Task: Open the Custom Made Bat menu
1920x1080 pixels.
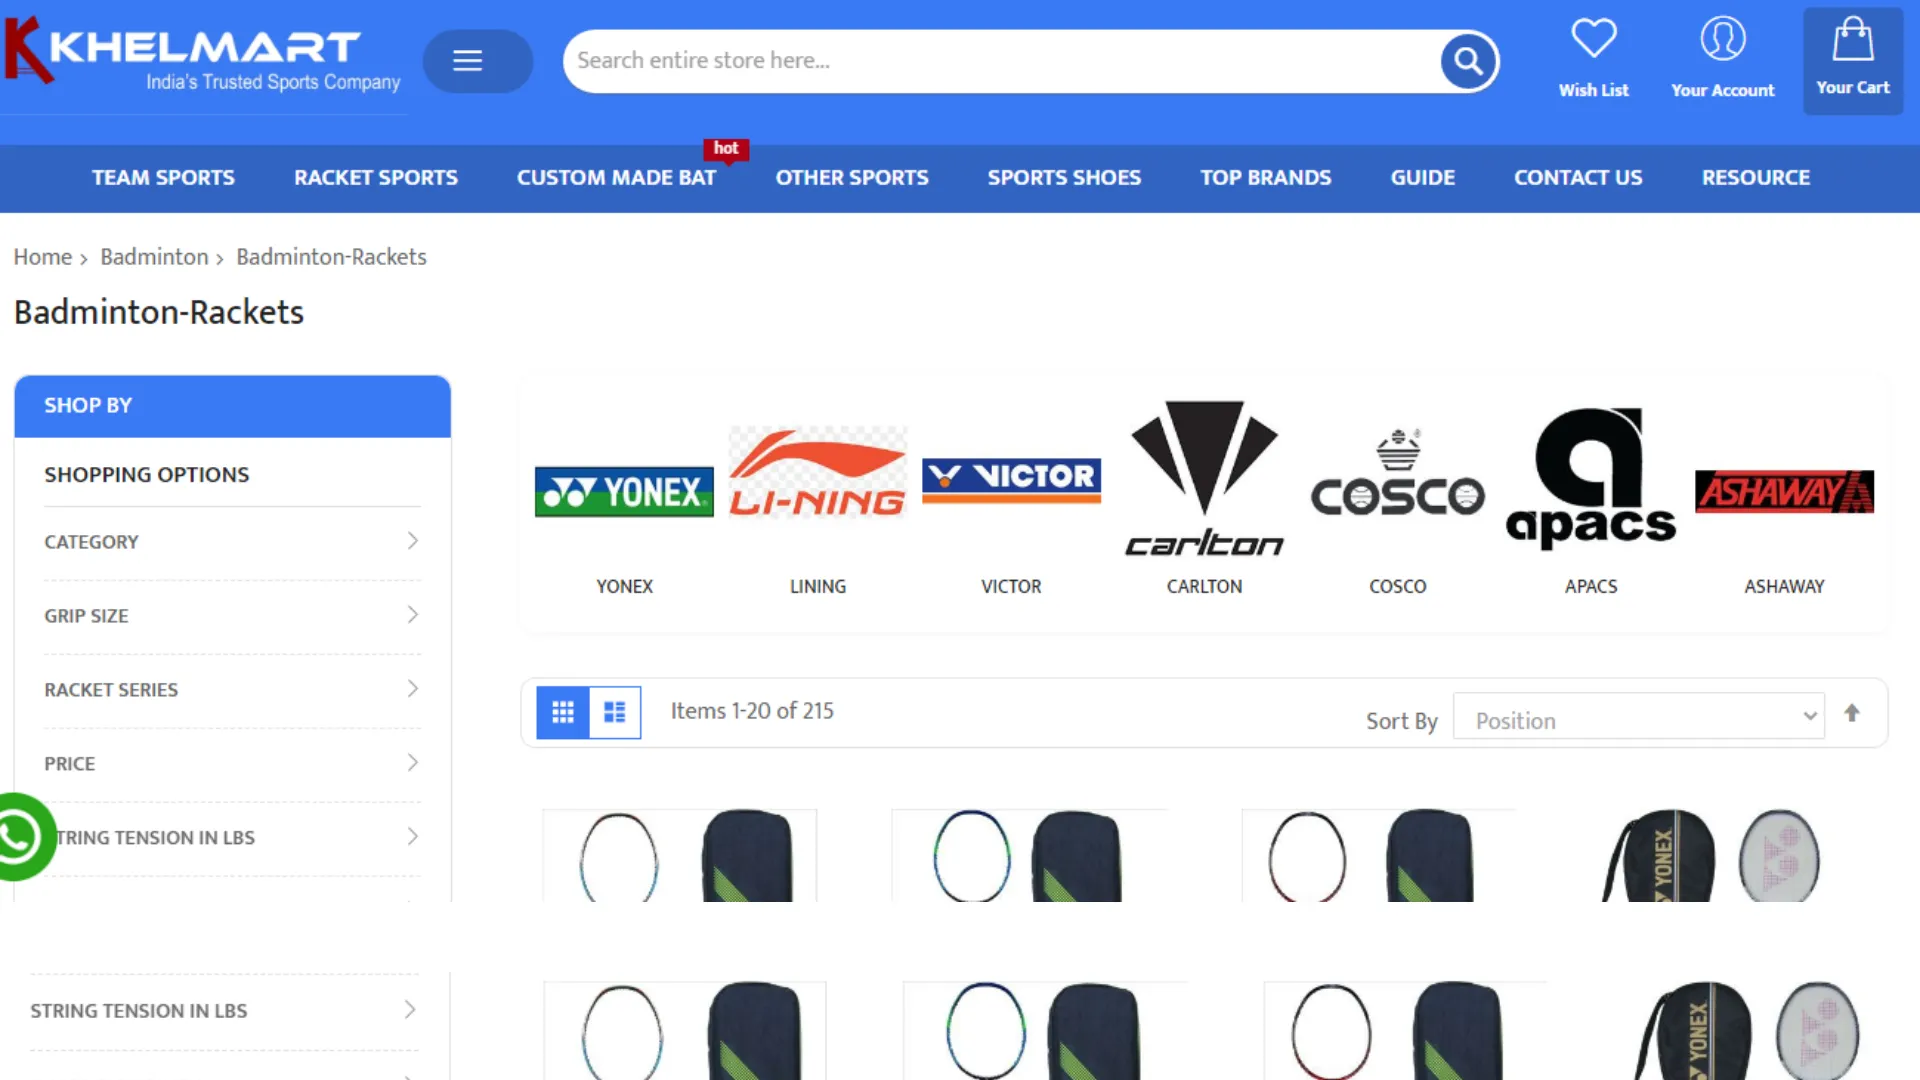Action: tap(616, 178)
